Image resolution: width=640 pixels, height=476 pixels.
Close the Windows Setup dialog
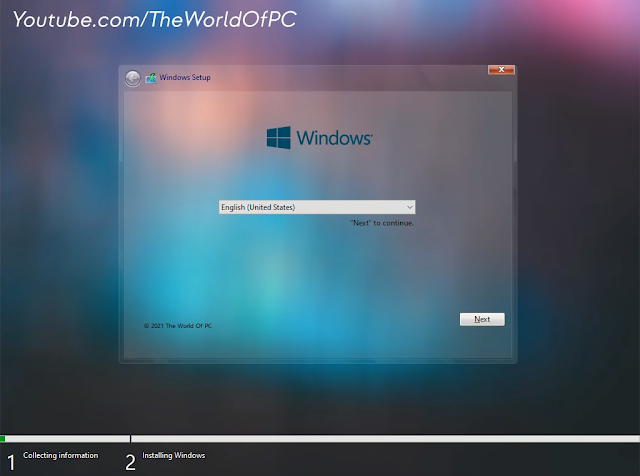click(x=501, y=70)
